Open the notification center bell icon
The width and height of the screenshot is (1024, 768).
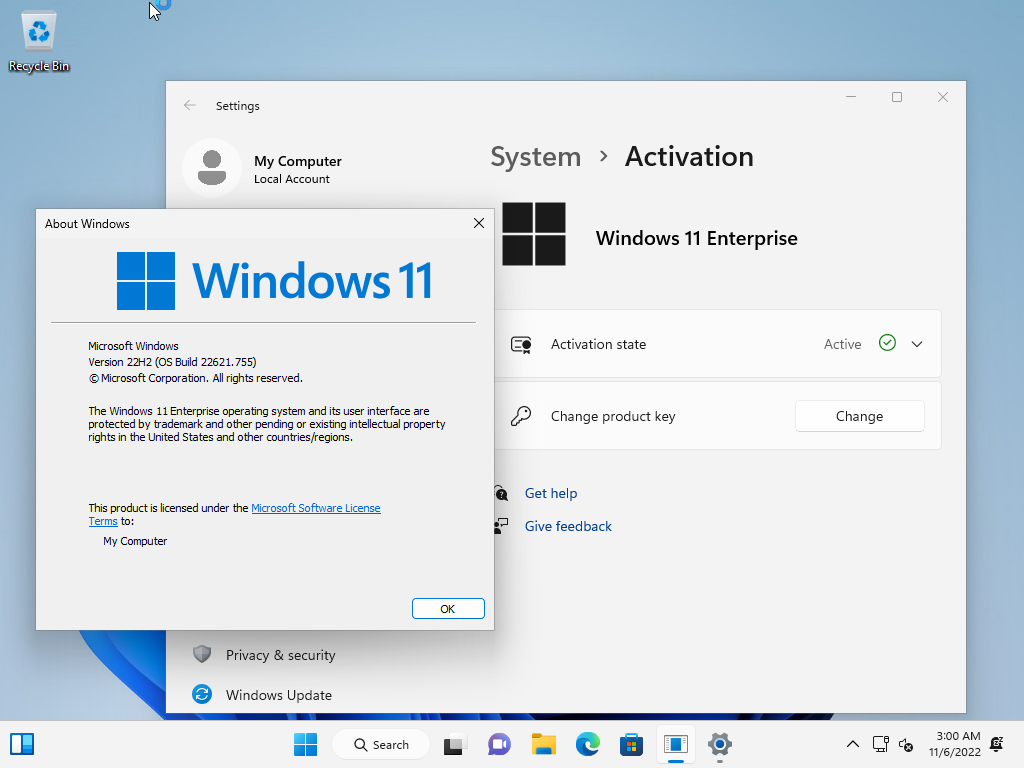[997, 744]
